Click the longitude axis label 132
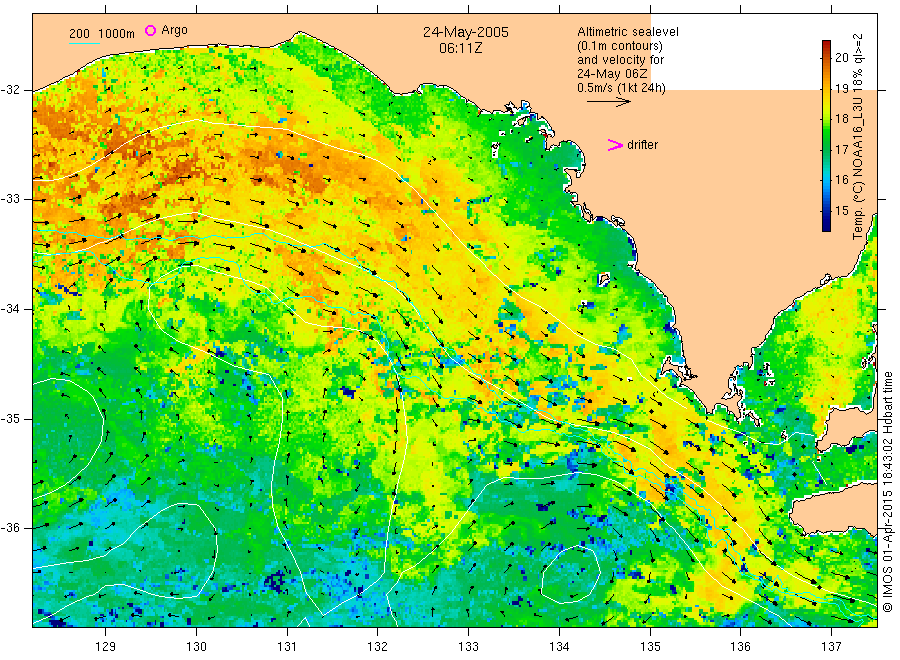Screen dimensions: 900x660 click(378, 647)
